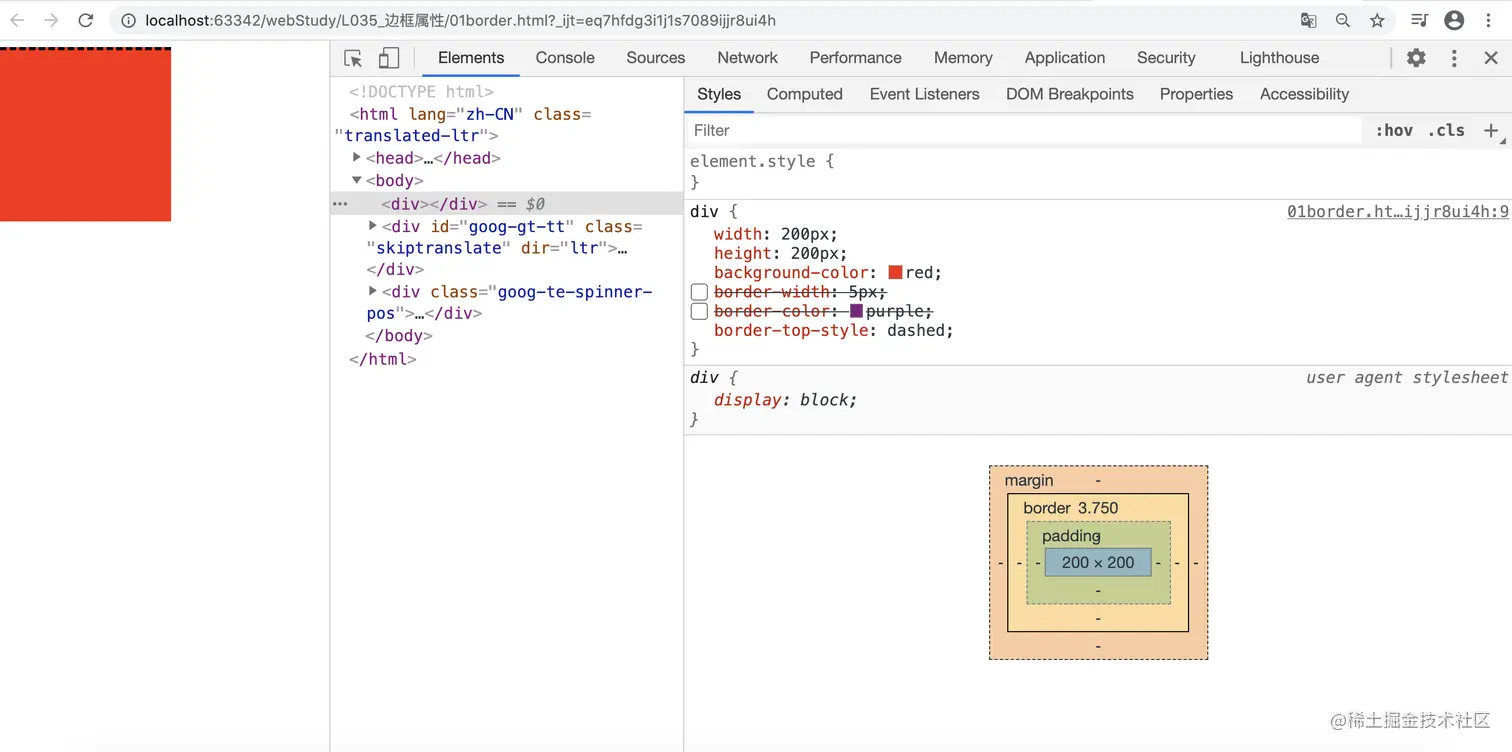Image resolution: width=1512 pixels, height=752 pixels.
Task: Open the Computed styles tab
Action: 805,94
